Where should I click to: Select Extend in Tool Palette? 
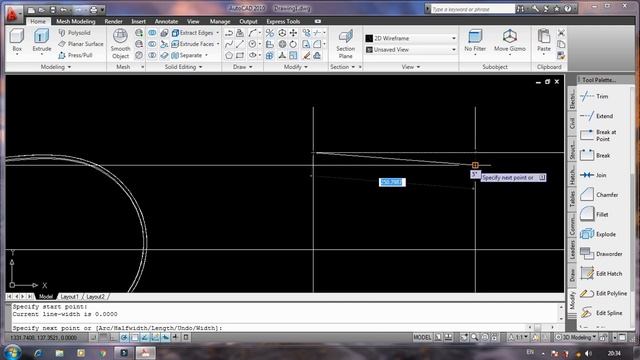tap(596, 116)
